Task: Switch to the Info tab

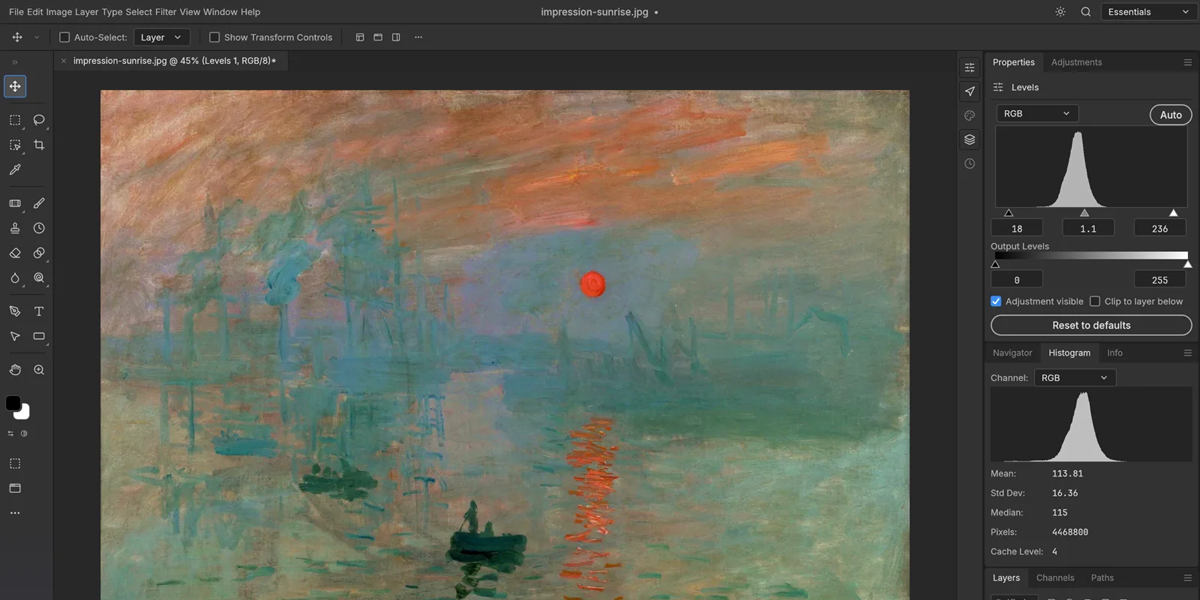Action: (x=1114, y=353)
